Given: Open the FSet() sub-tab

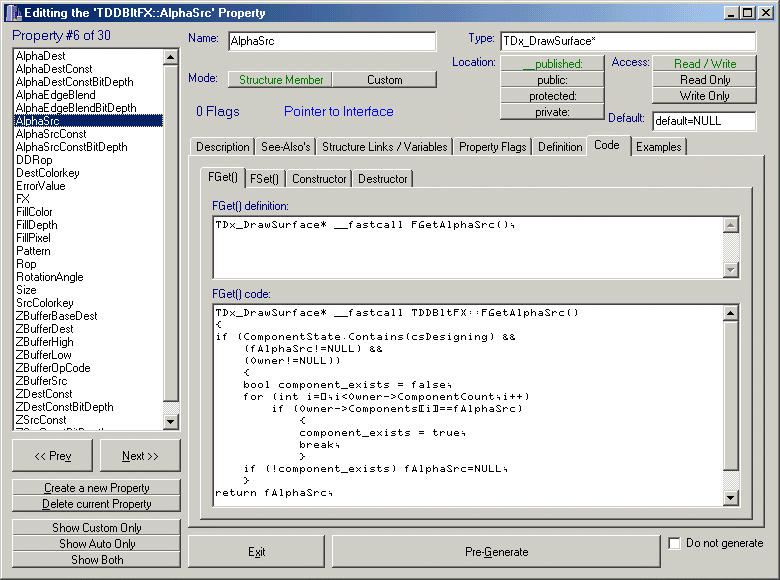Looking at the screenshot, I should click(264, 179).
